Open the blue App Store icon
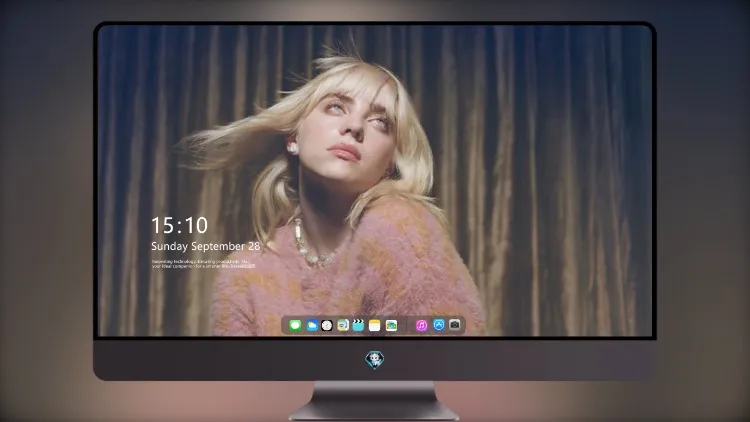The width and height of the screenshot is (750, 422). pos(439,325)
